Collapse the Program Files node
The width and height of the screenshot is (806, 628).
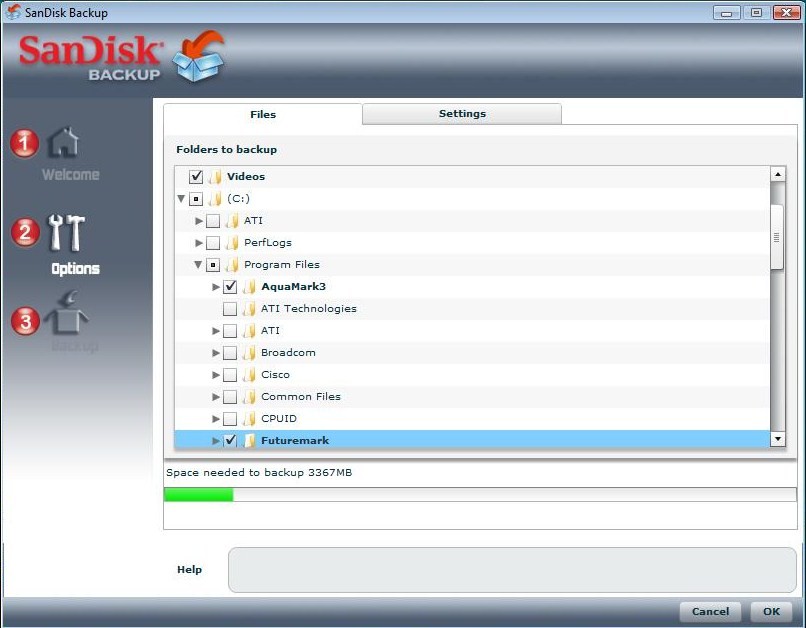tap(198, 265)
